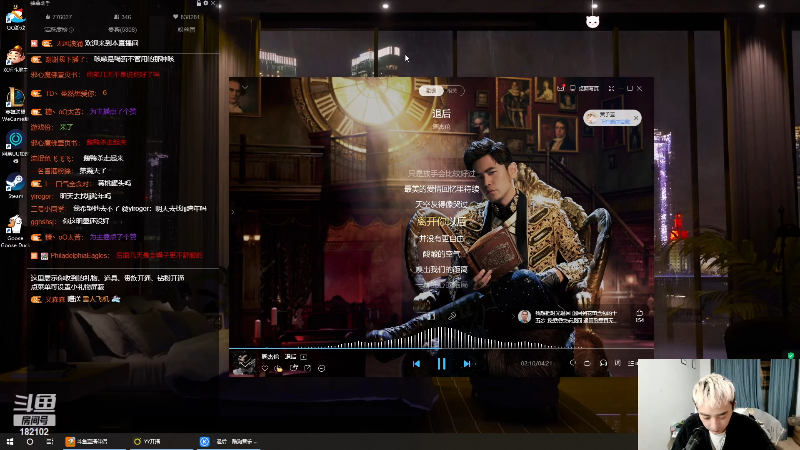Viewport: 800px width, 450px height.
Task: Pause the song in the music player
Action: pos(441,363)
